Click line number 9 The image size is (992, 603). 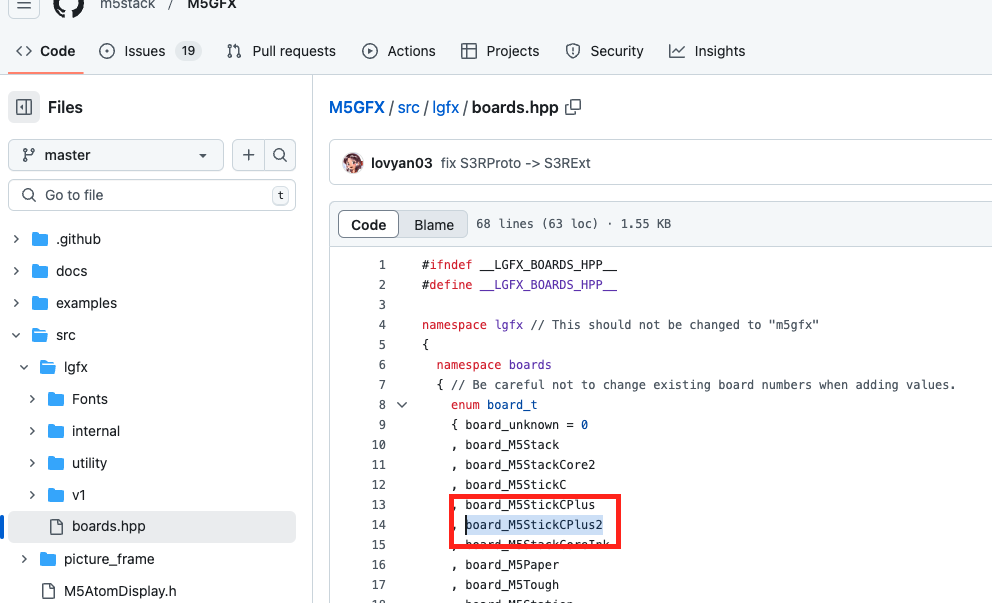[382, 425]
